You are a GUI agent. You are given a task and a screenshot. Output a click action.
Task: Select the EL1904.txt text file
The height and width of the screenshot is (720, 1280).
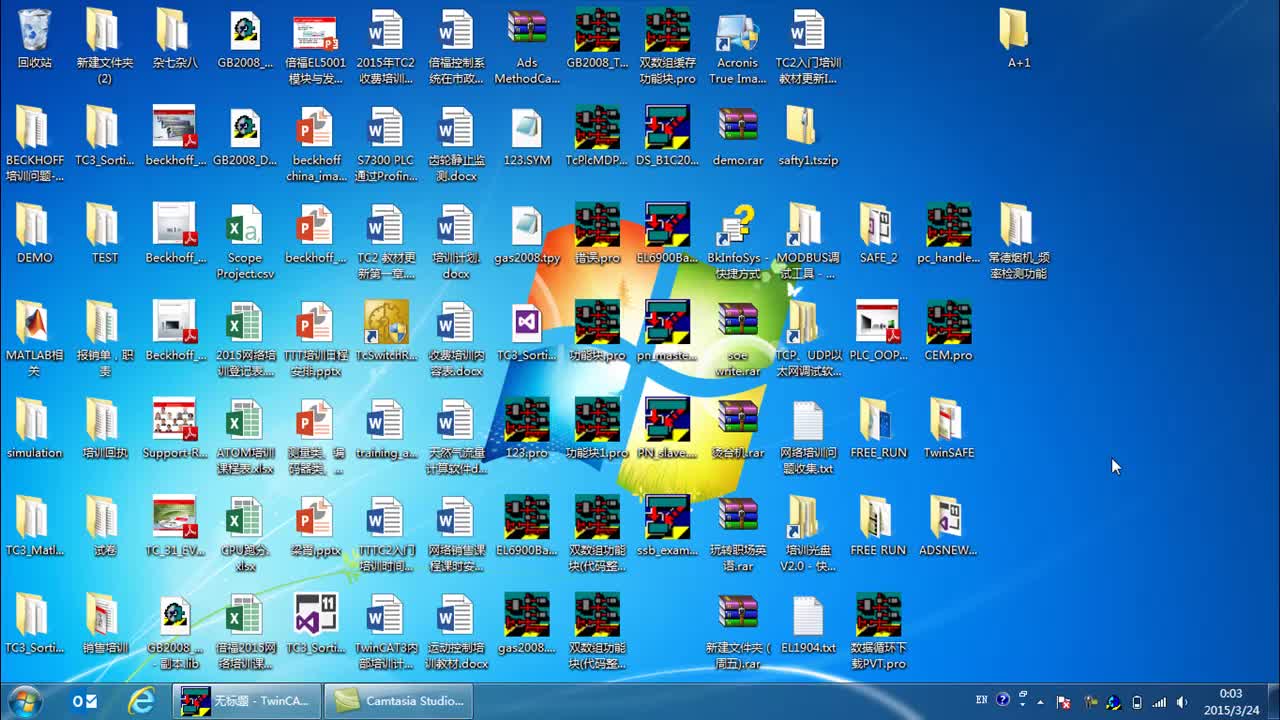[806, 625]
